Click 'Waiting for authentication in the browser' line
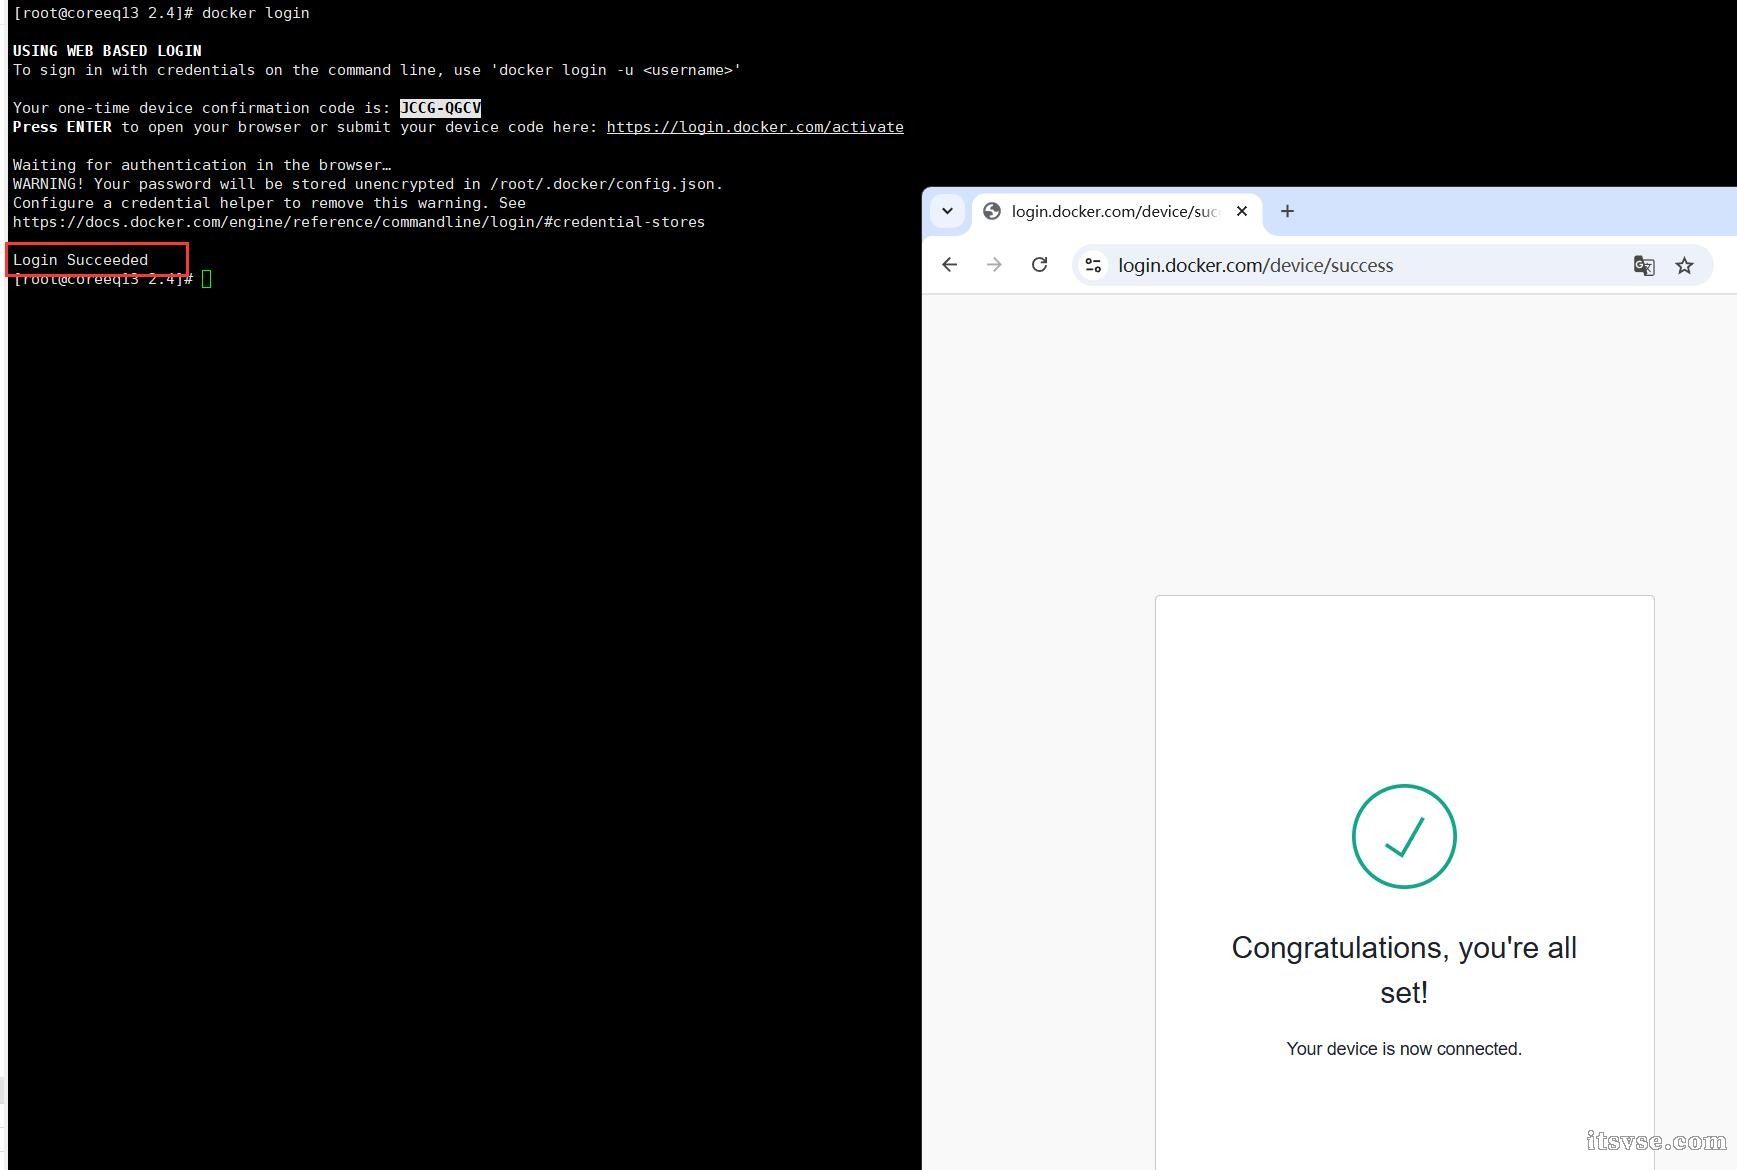Viewport: 1737px width, 1170px height. (x=202, y=165)
